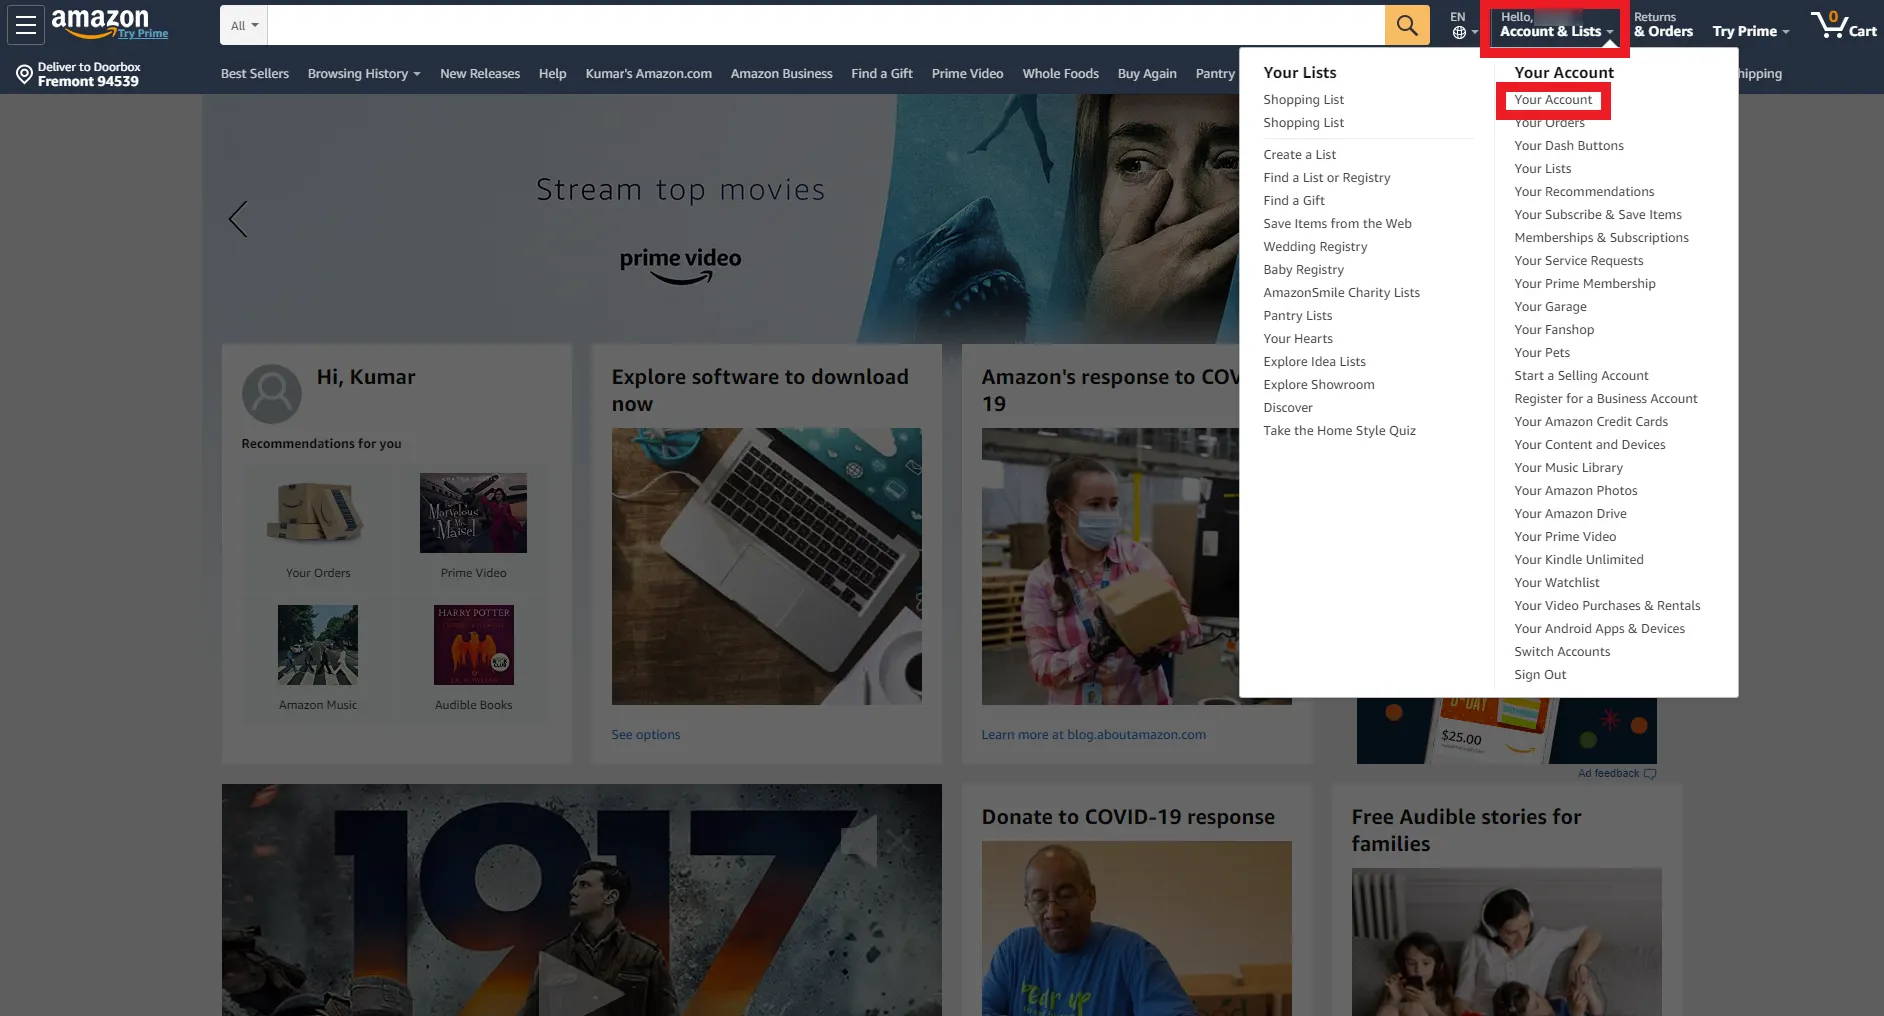
Task: Click Your Orders box thumbnail
Action: pos(318,512)
